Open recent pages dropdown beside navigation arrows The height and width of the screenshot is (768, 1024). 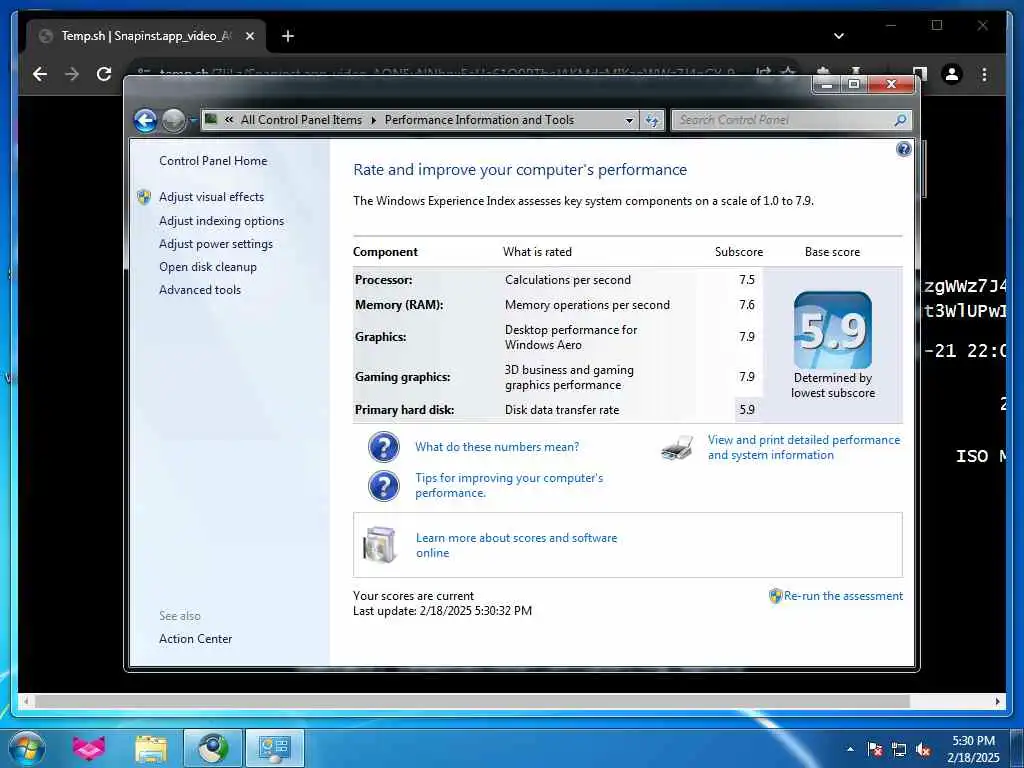pos(193,120)
